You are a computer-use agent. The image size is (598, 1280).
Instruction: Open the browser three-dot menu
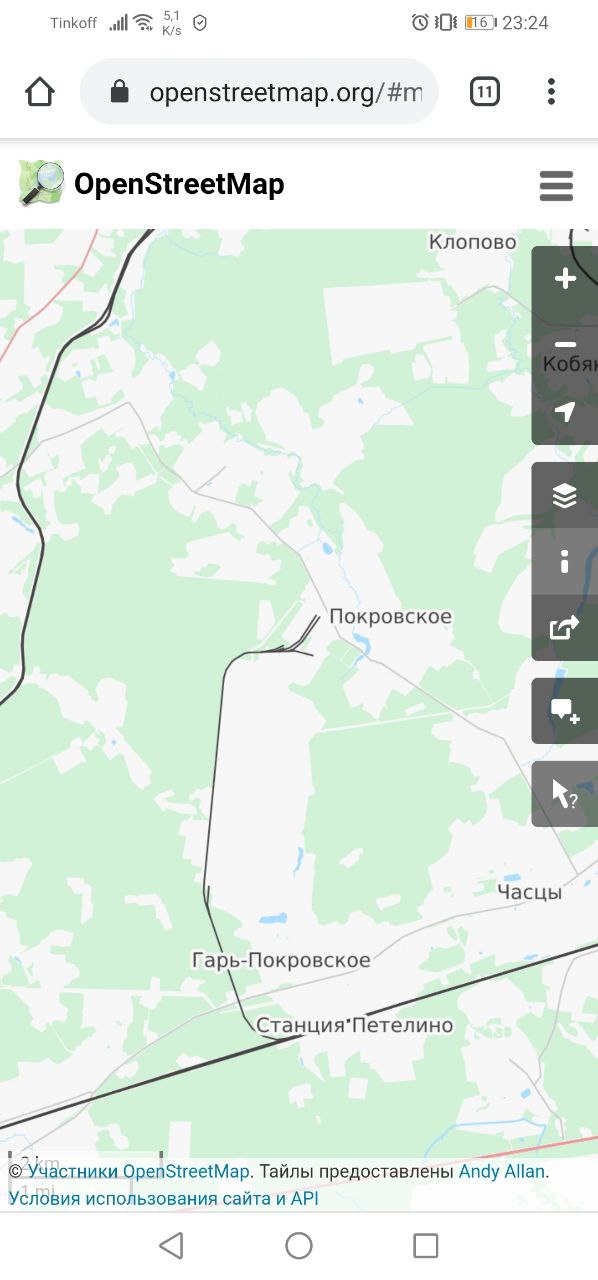(551, 92)
